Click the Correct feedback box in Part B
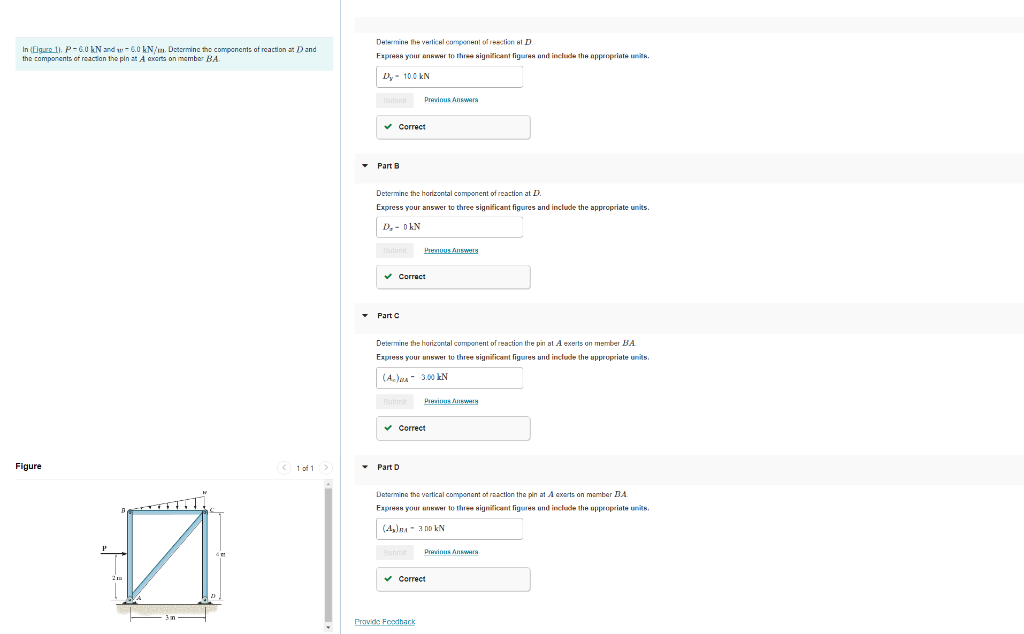Image resolution: width=1024 pixels, height=634 pixels. coord(453,277)
